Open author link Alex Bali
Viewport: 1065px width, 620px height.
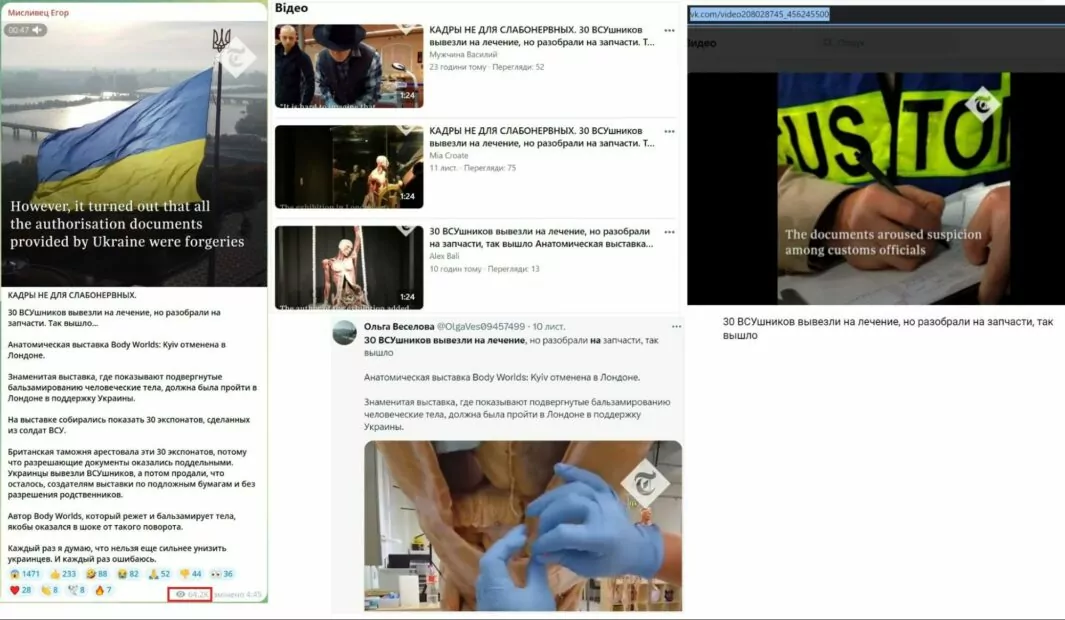tap(444, 256)
